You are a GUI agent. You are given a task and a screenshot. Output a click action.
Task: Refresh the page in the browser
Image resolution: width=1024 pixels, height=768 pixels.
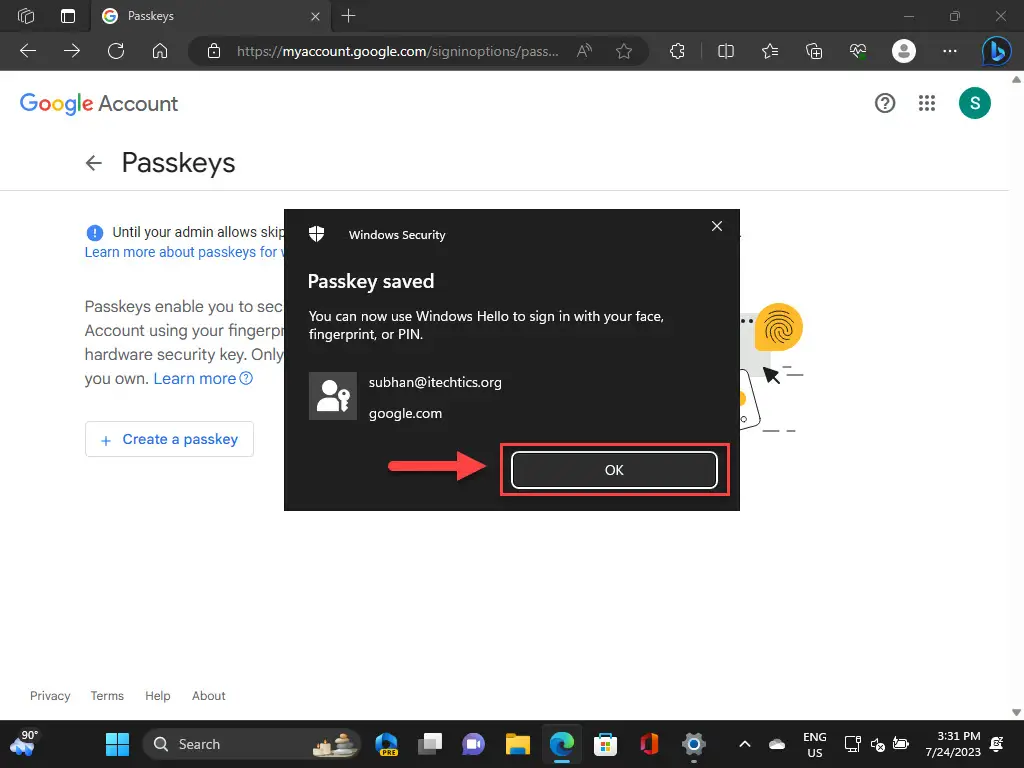click(x=115, y=51)
